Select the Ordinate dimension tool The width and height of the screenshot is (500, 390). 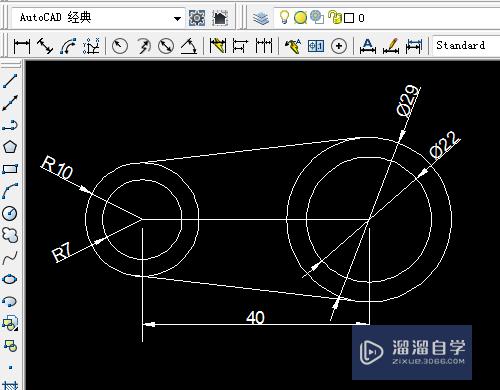coord(91,46)
